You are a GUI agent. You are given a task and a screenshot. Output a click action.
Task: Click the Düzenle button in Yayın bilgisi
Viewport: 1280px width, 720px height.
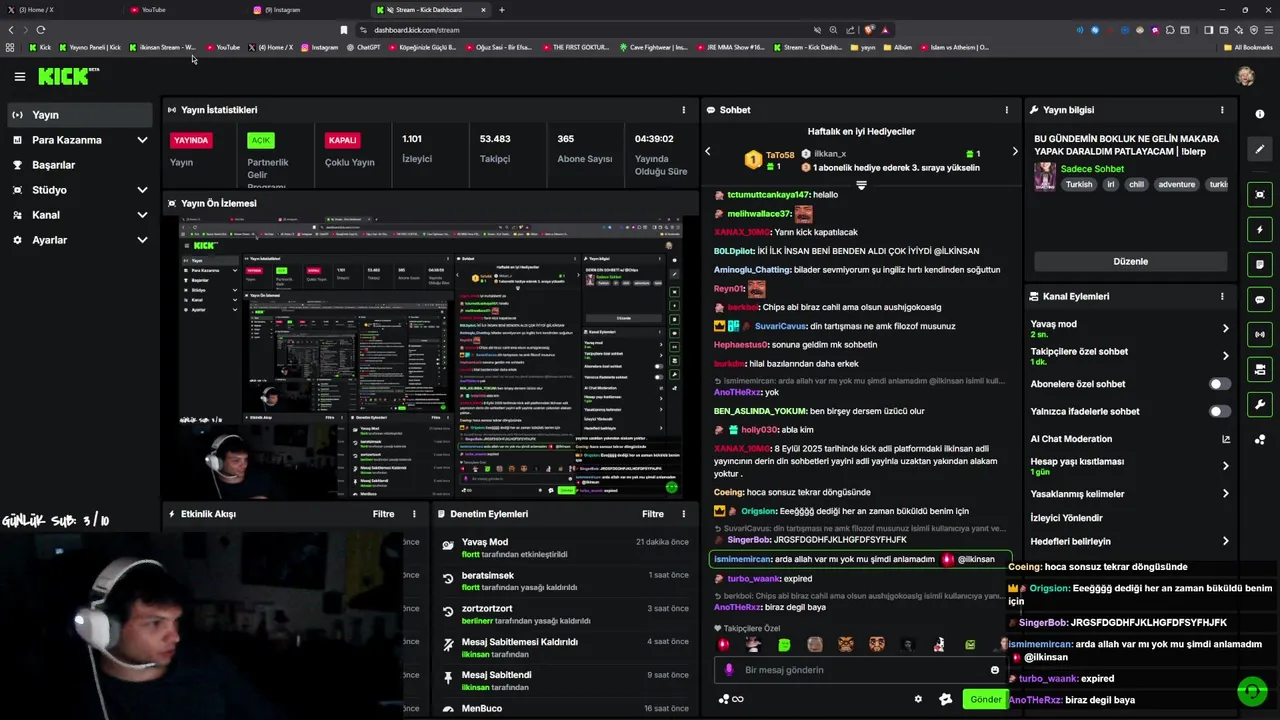click(x=1130, y=261)
